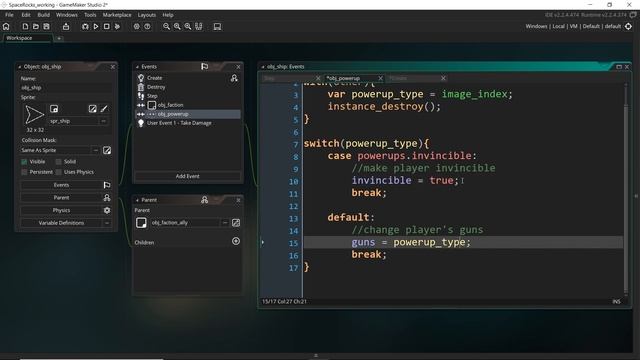This screenshot has width=640, height=360.
Task: Toggle the Visible checkbox
Action: [24, 162]
